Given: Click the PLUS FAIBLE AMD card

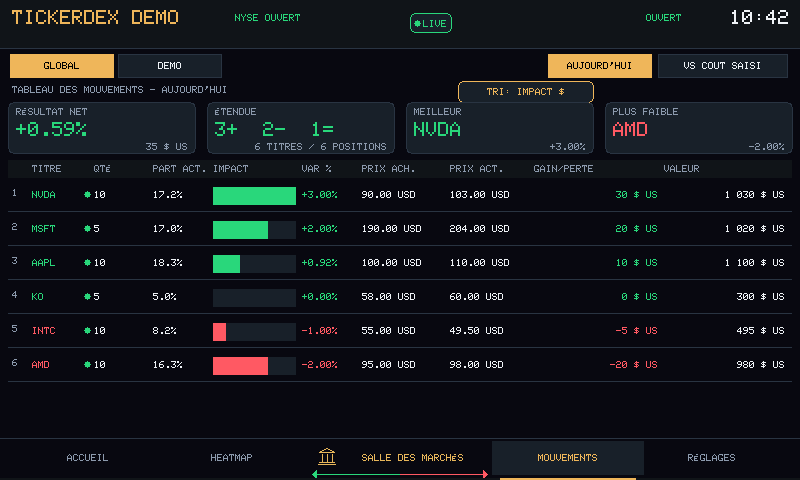Looking at the screenshot, I should click(x=699, y=128).
